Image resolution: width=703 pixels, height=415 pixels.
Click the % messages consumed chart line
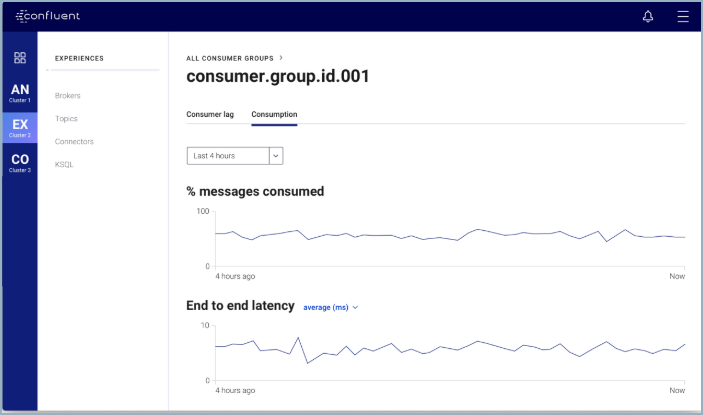(450, 235)
